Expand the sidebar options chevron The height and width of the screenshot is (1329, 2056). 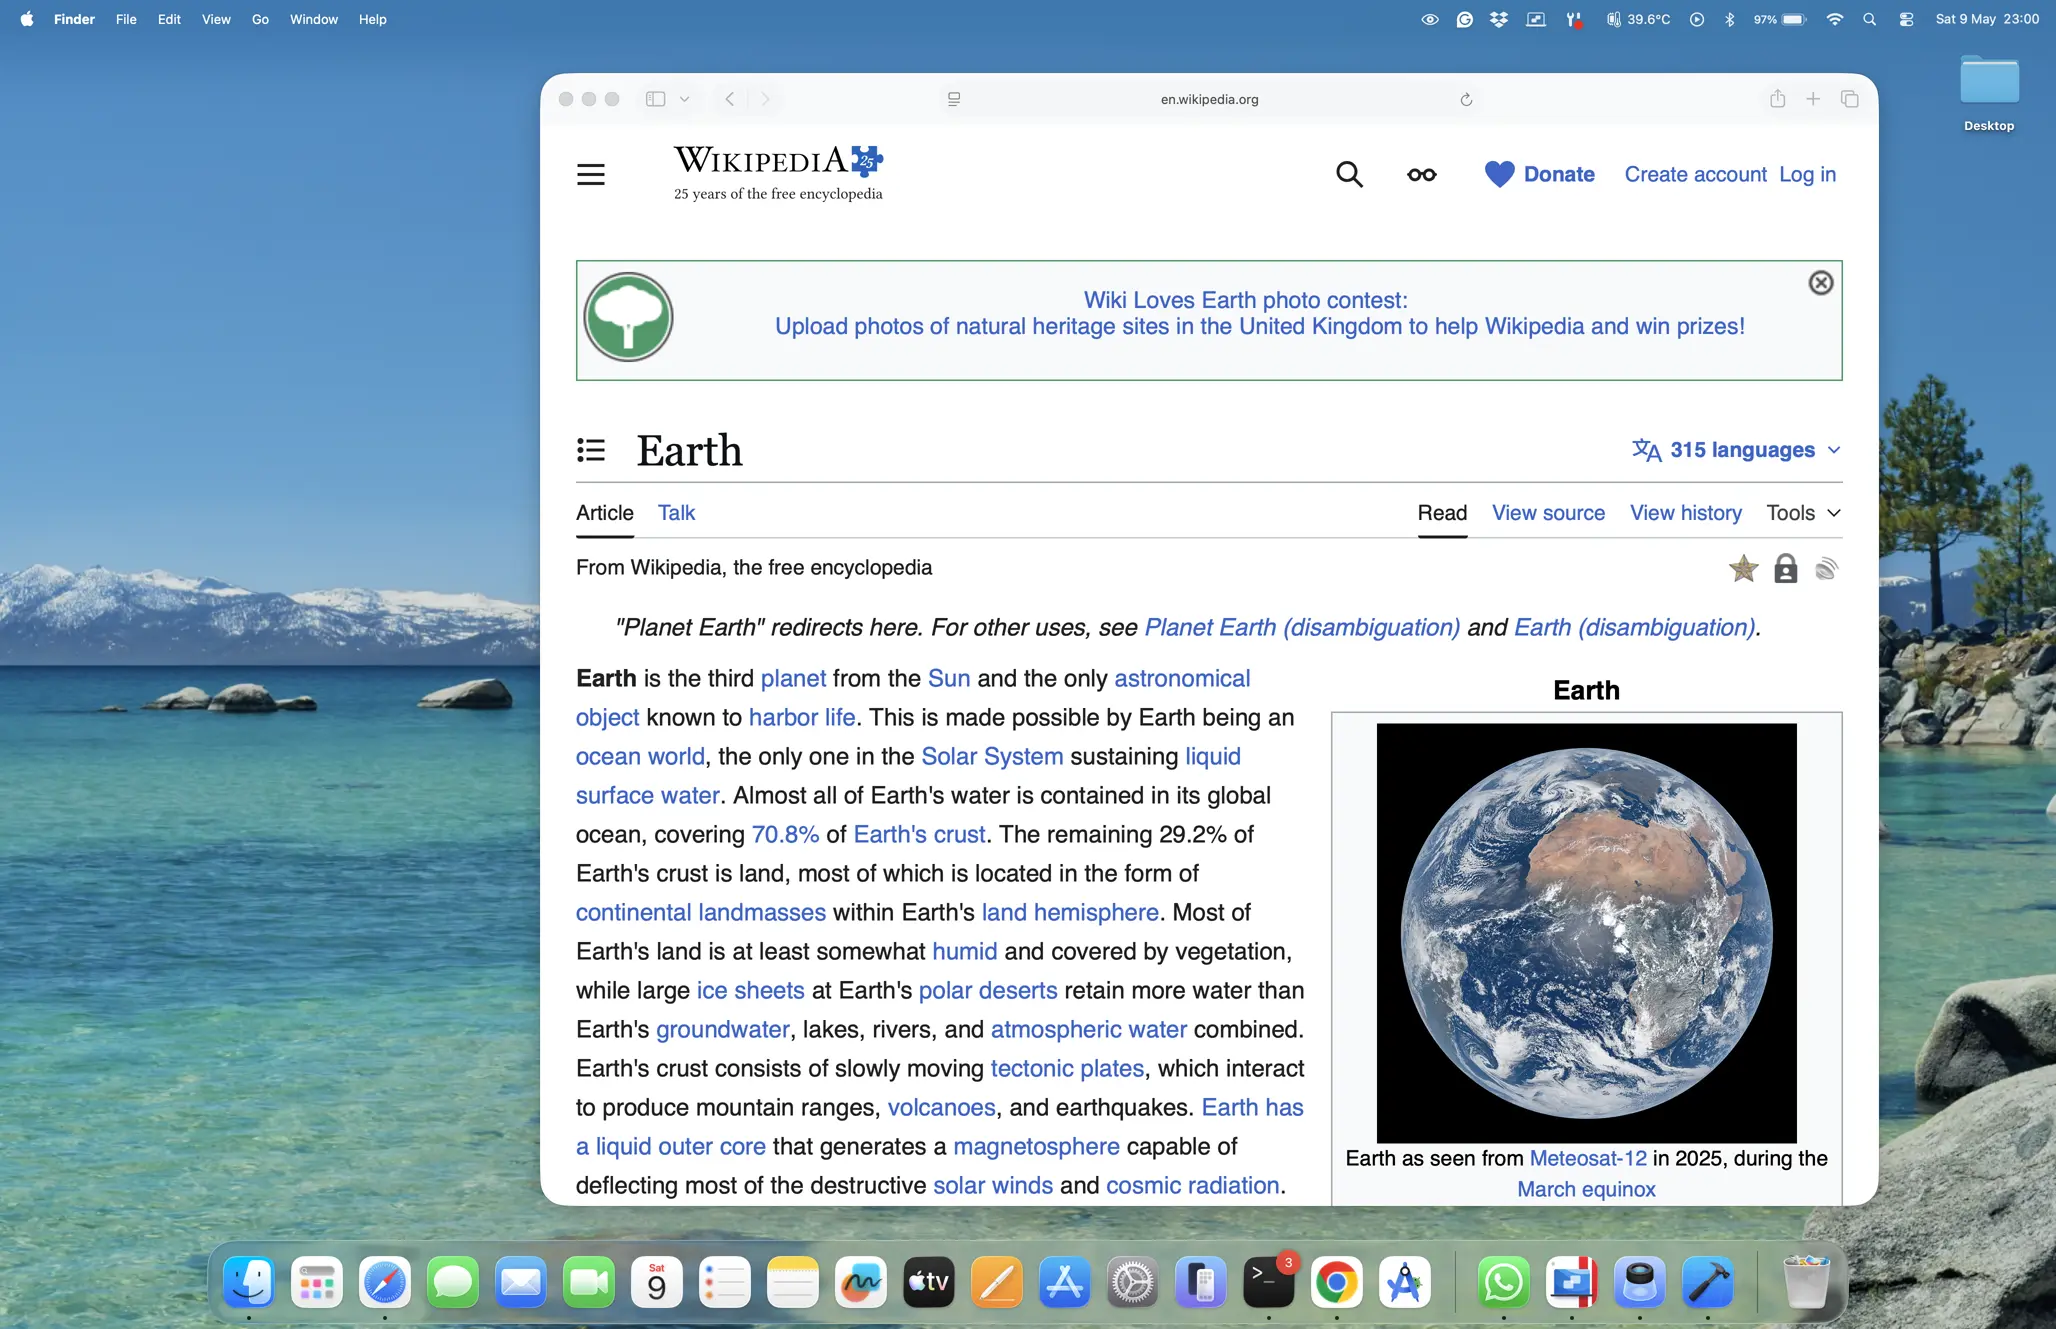pyautogui.click(x=684, y=99)
